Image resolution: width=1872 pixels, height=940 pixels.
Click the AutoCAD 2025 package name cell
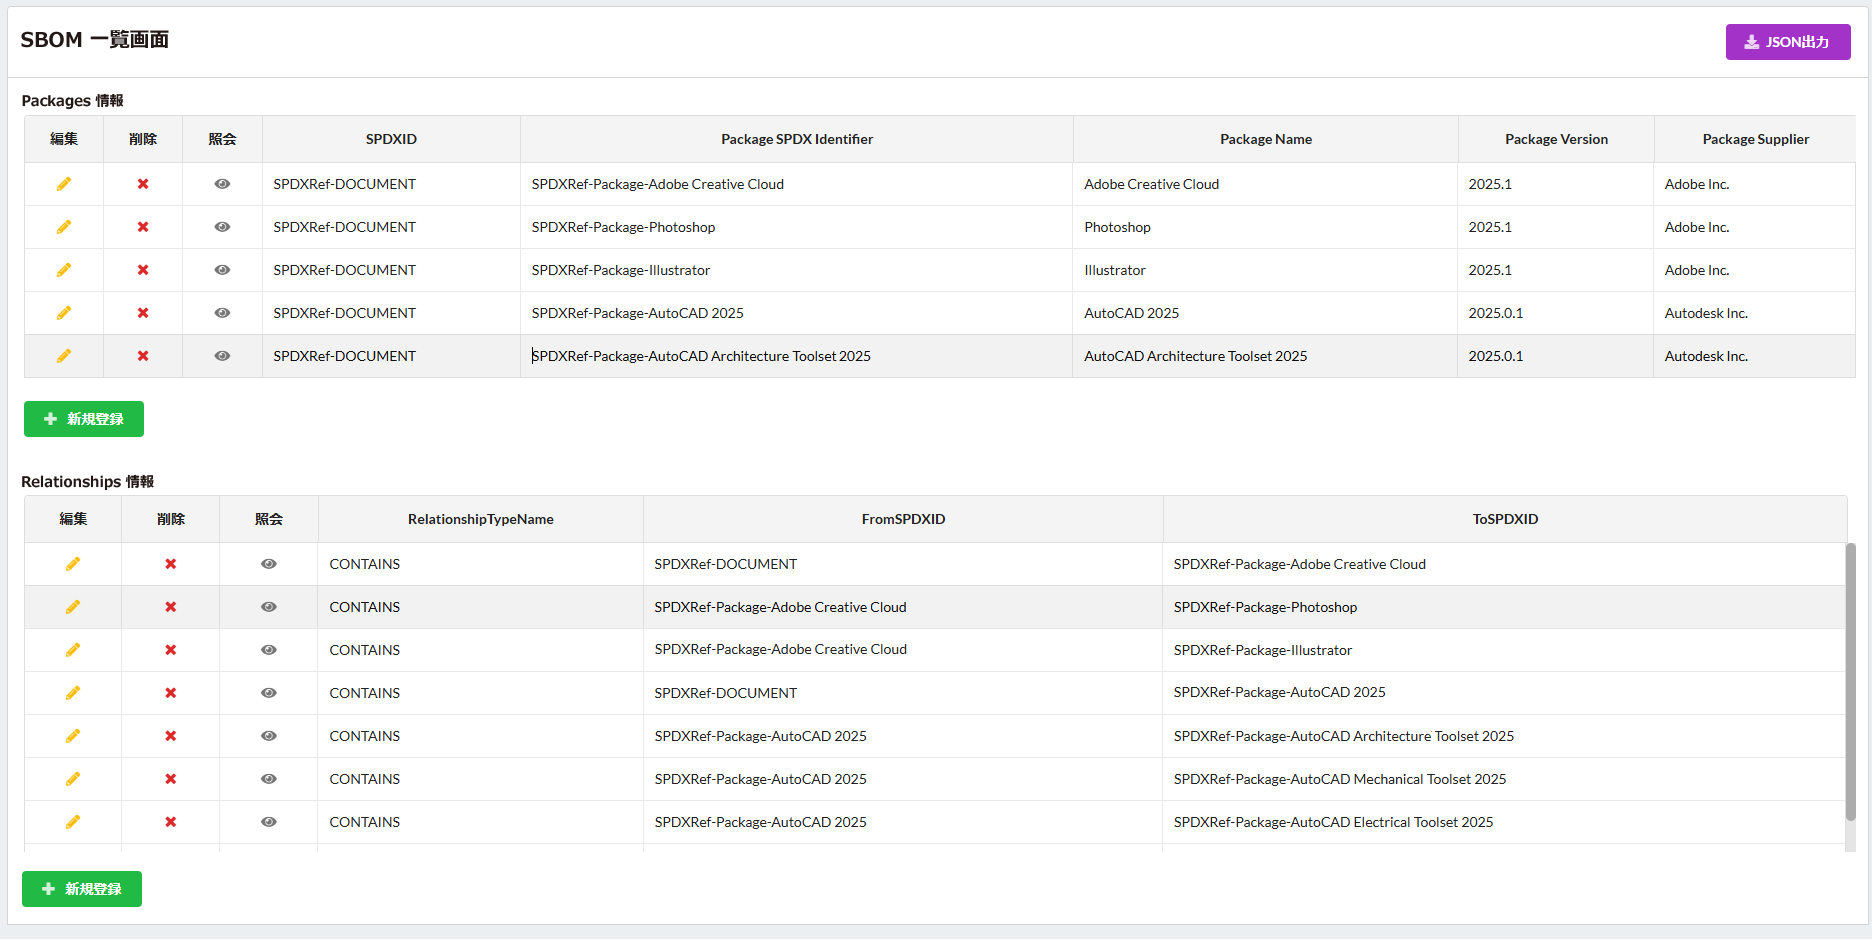[1266, 313]
